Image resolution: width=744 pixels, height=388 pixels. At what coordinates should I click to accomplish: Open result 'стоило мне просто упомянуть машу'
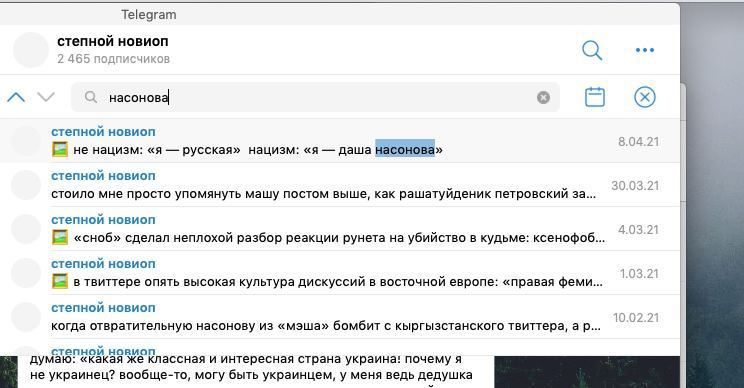(x=340, y=185)
